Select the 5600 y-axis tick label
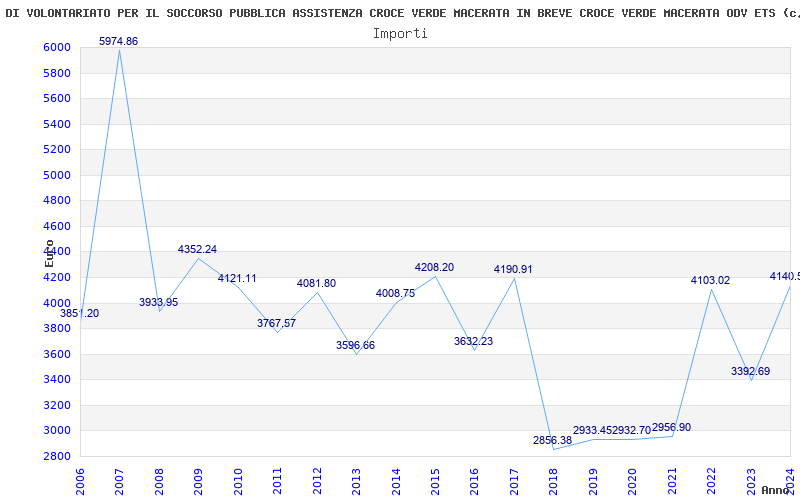Screen dimensions: 800x500 click(x=57, y=98)
